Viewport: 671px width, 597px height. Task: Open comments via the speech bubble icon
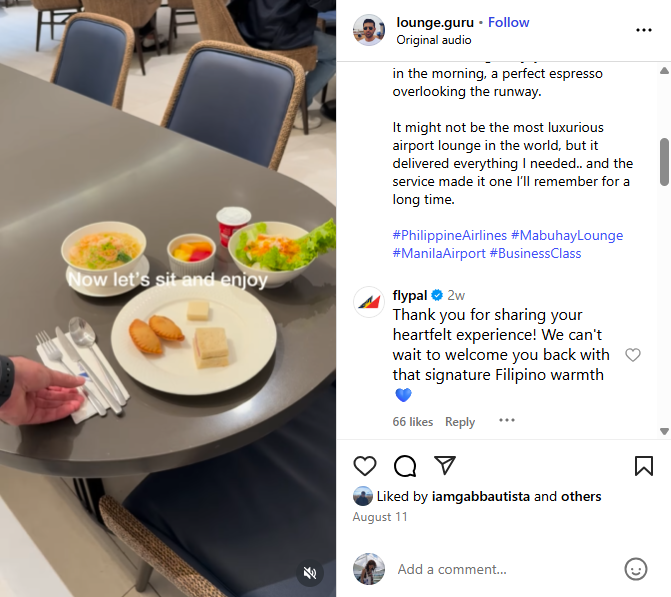click(x=405, y=466)
